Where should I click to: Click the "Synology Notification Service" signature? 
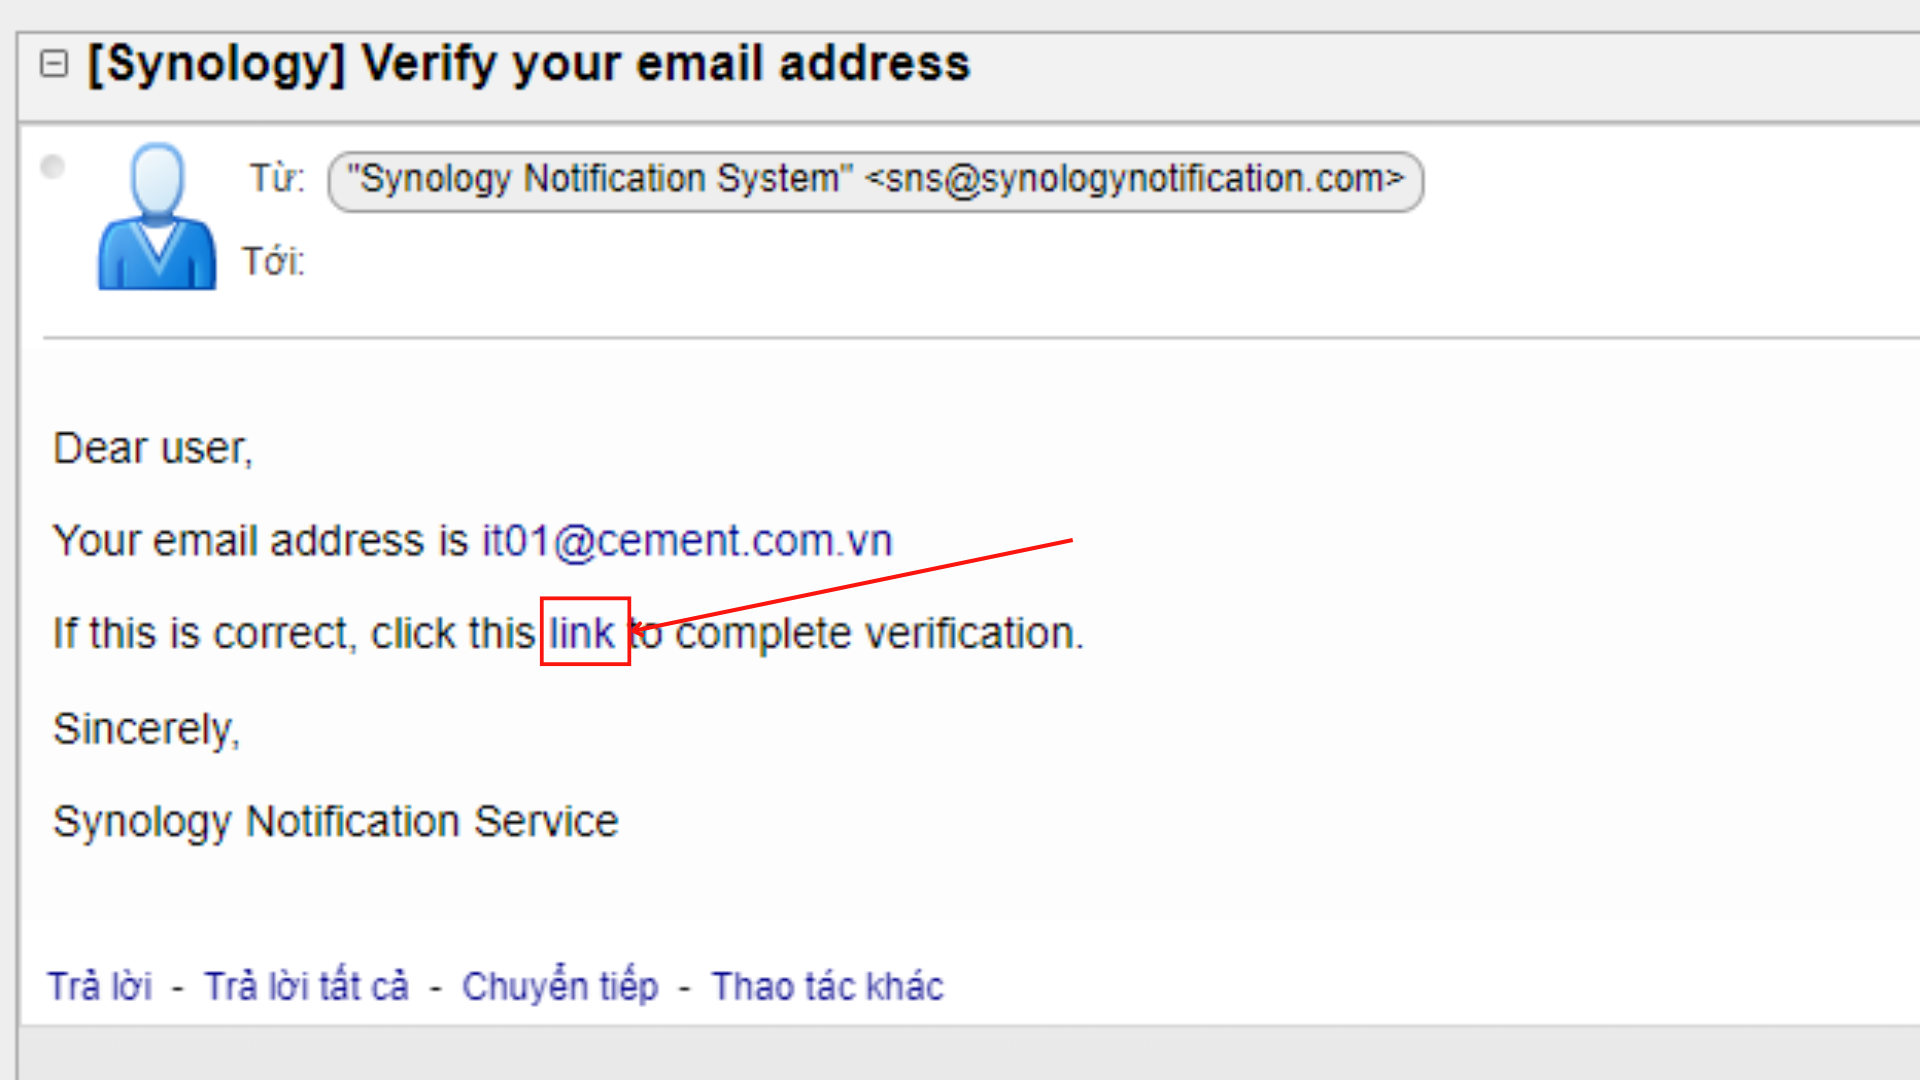pyautogui.click(x=336, y=822)
